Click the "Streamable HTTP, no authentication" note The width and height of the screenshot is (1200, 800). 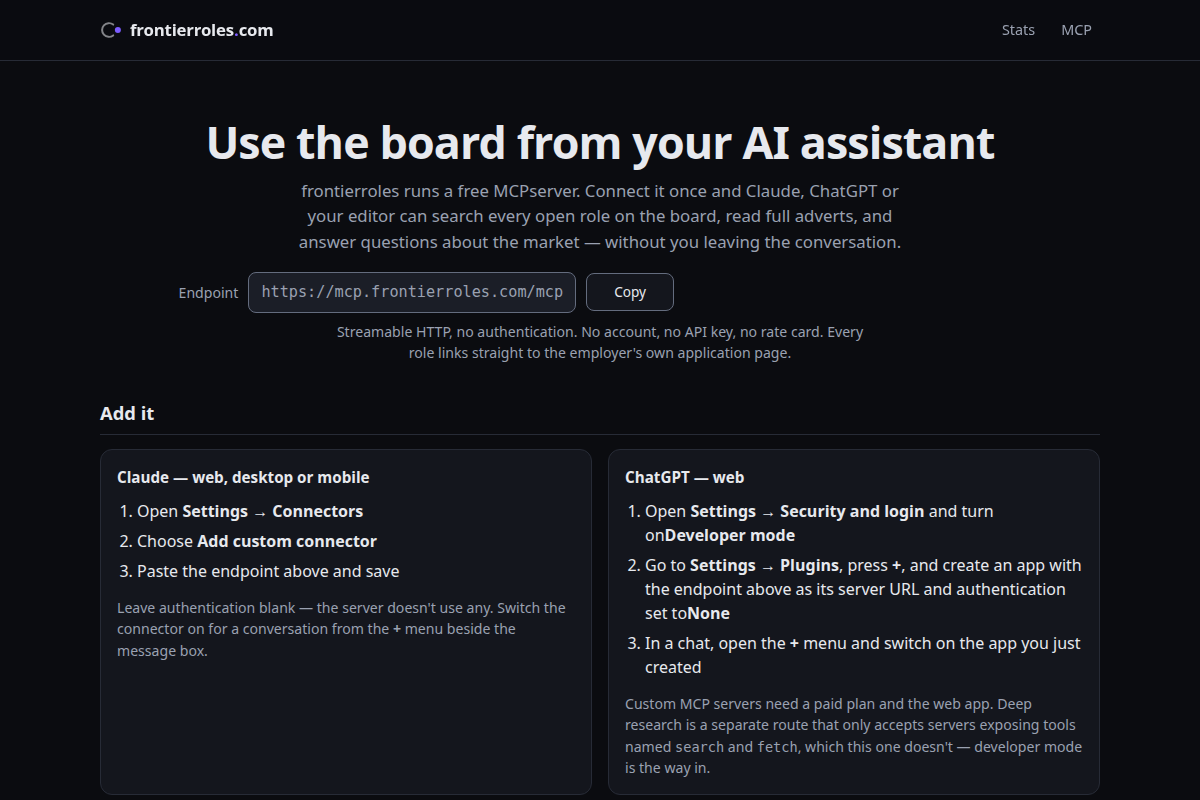click(x=600, y=342)
